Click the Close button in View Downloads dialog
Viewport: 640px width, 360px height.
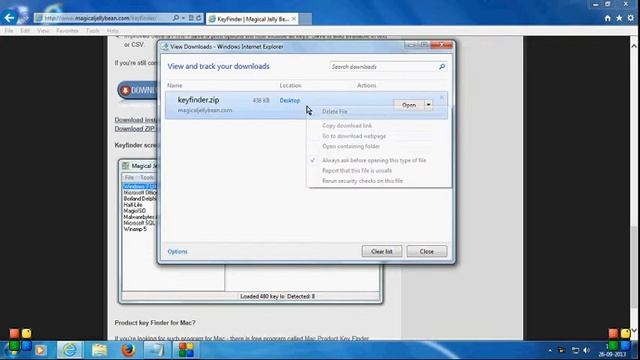[427, 251]
